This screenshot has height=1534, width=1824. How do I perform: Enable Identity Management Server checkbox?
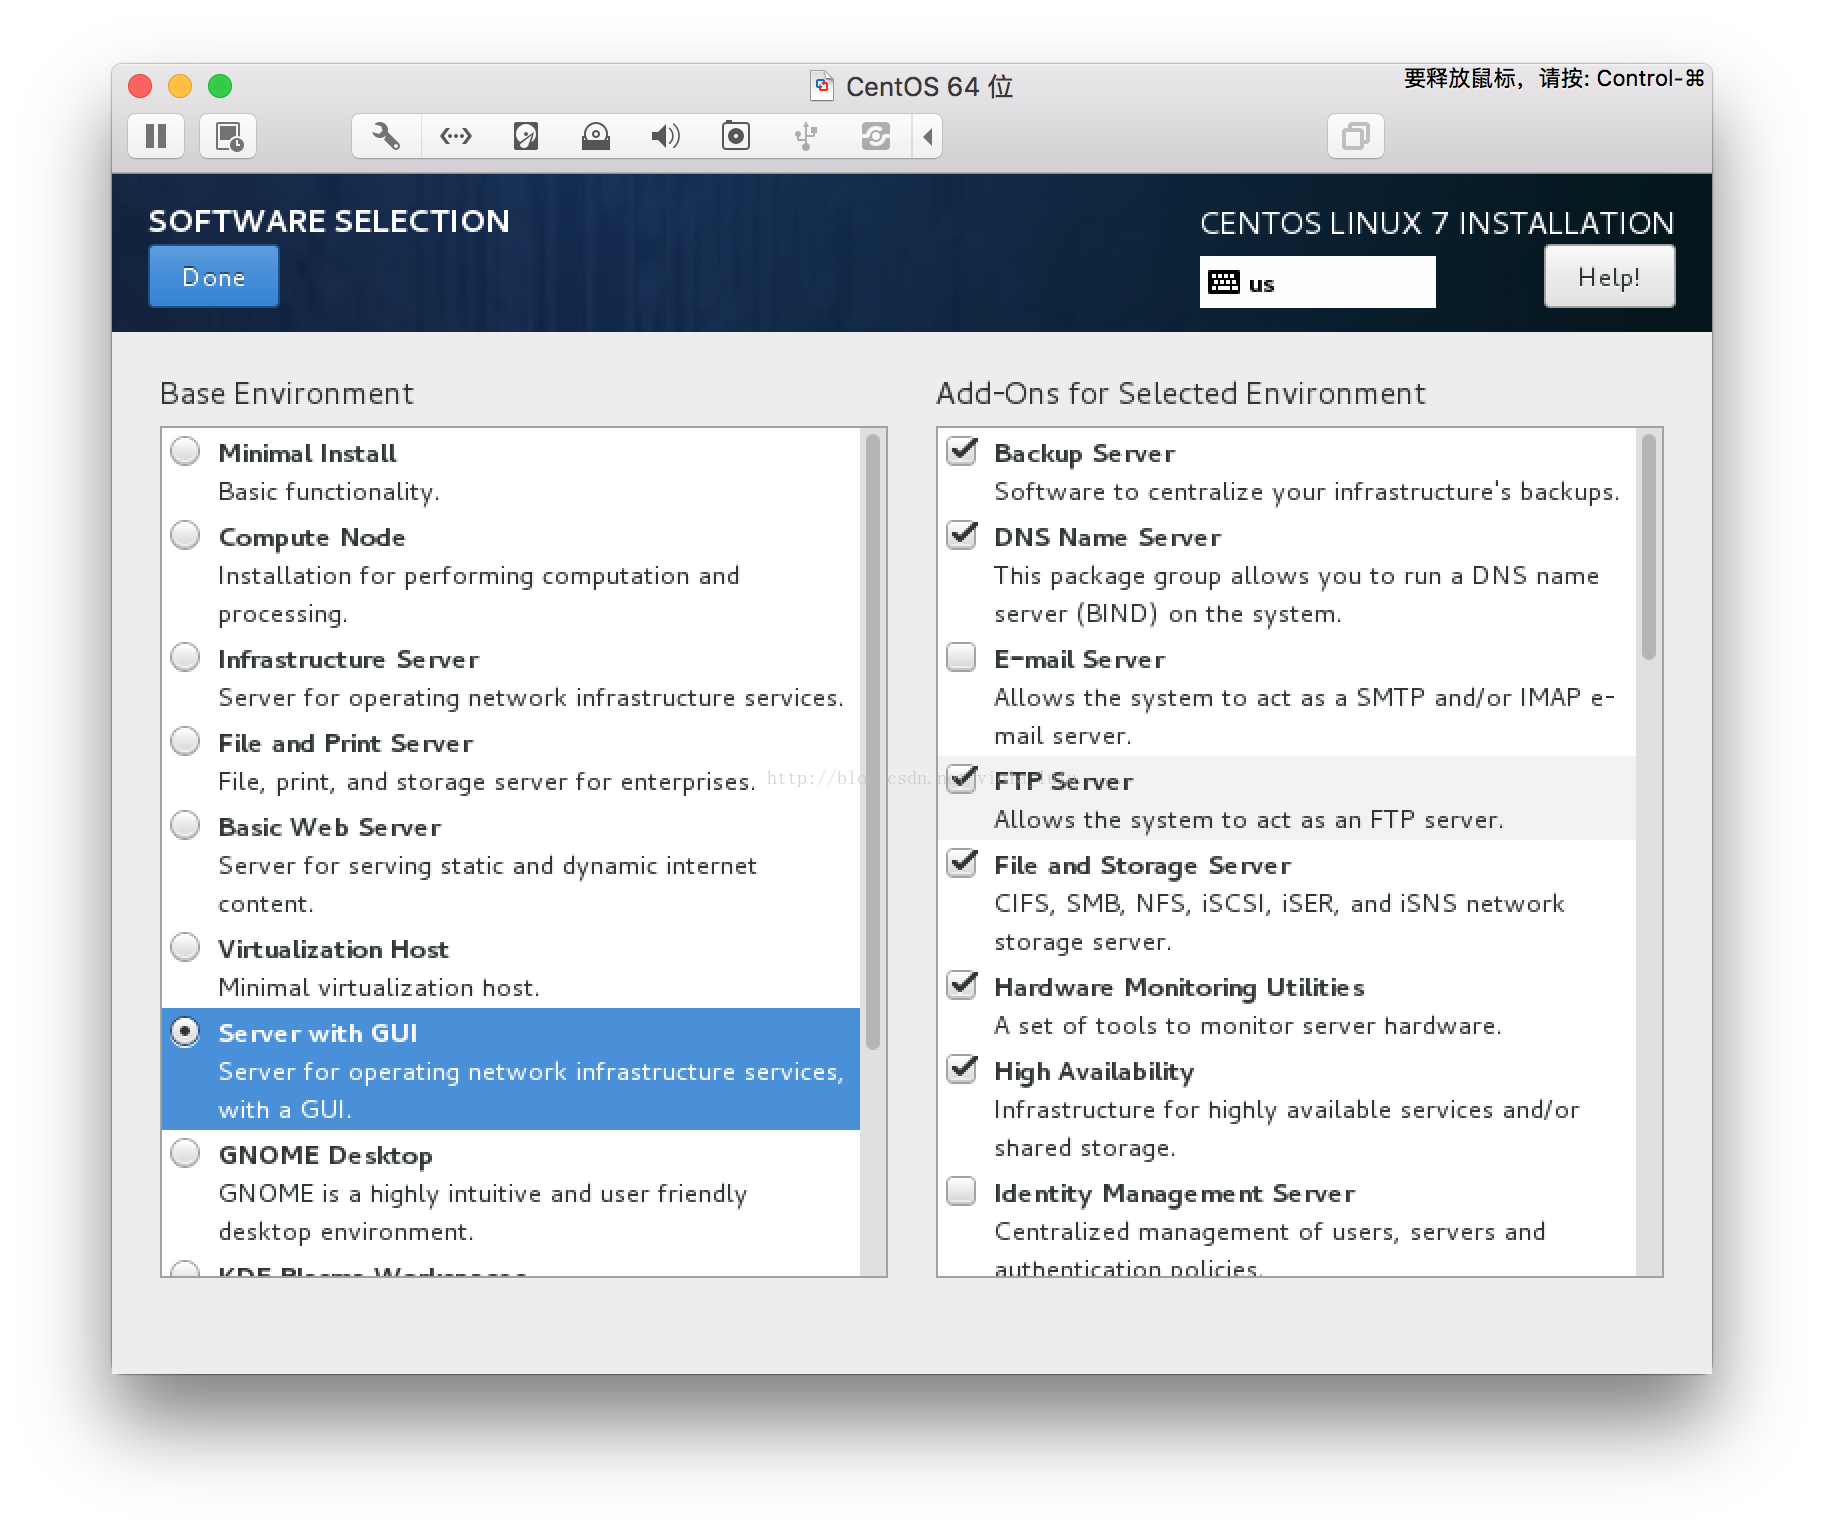[962, 1192]
